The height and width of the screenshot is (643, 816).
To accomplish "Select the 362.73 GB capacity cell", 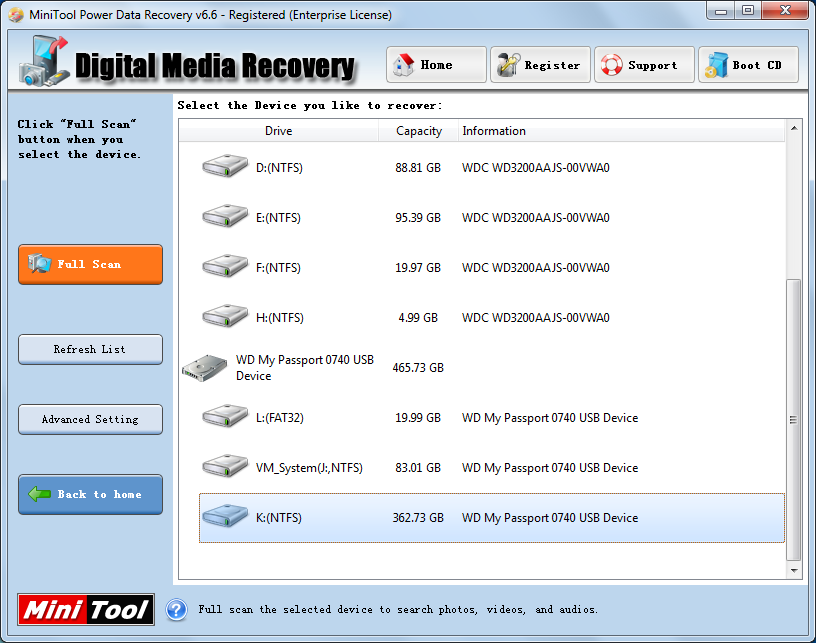I will tap(418, 518).
